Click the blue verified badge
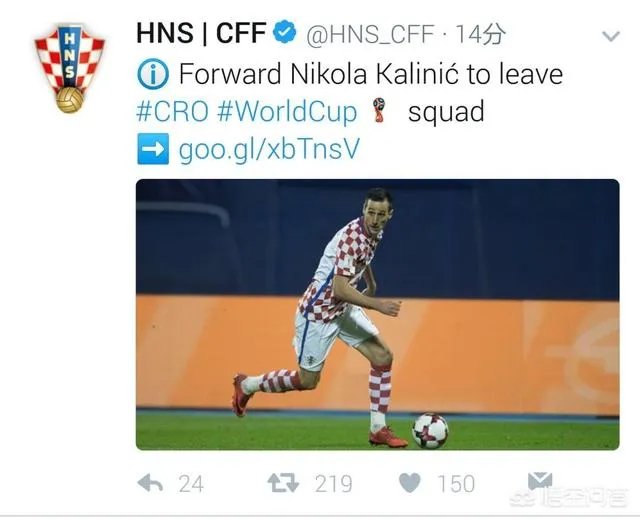640x519 pixels. [x=284, y=33]
